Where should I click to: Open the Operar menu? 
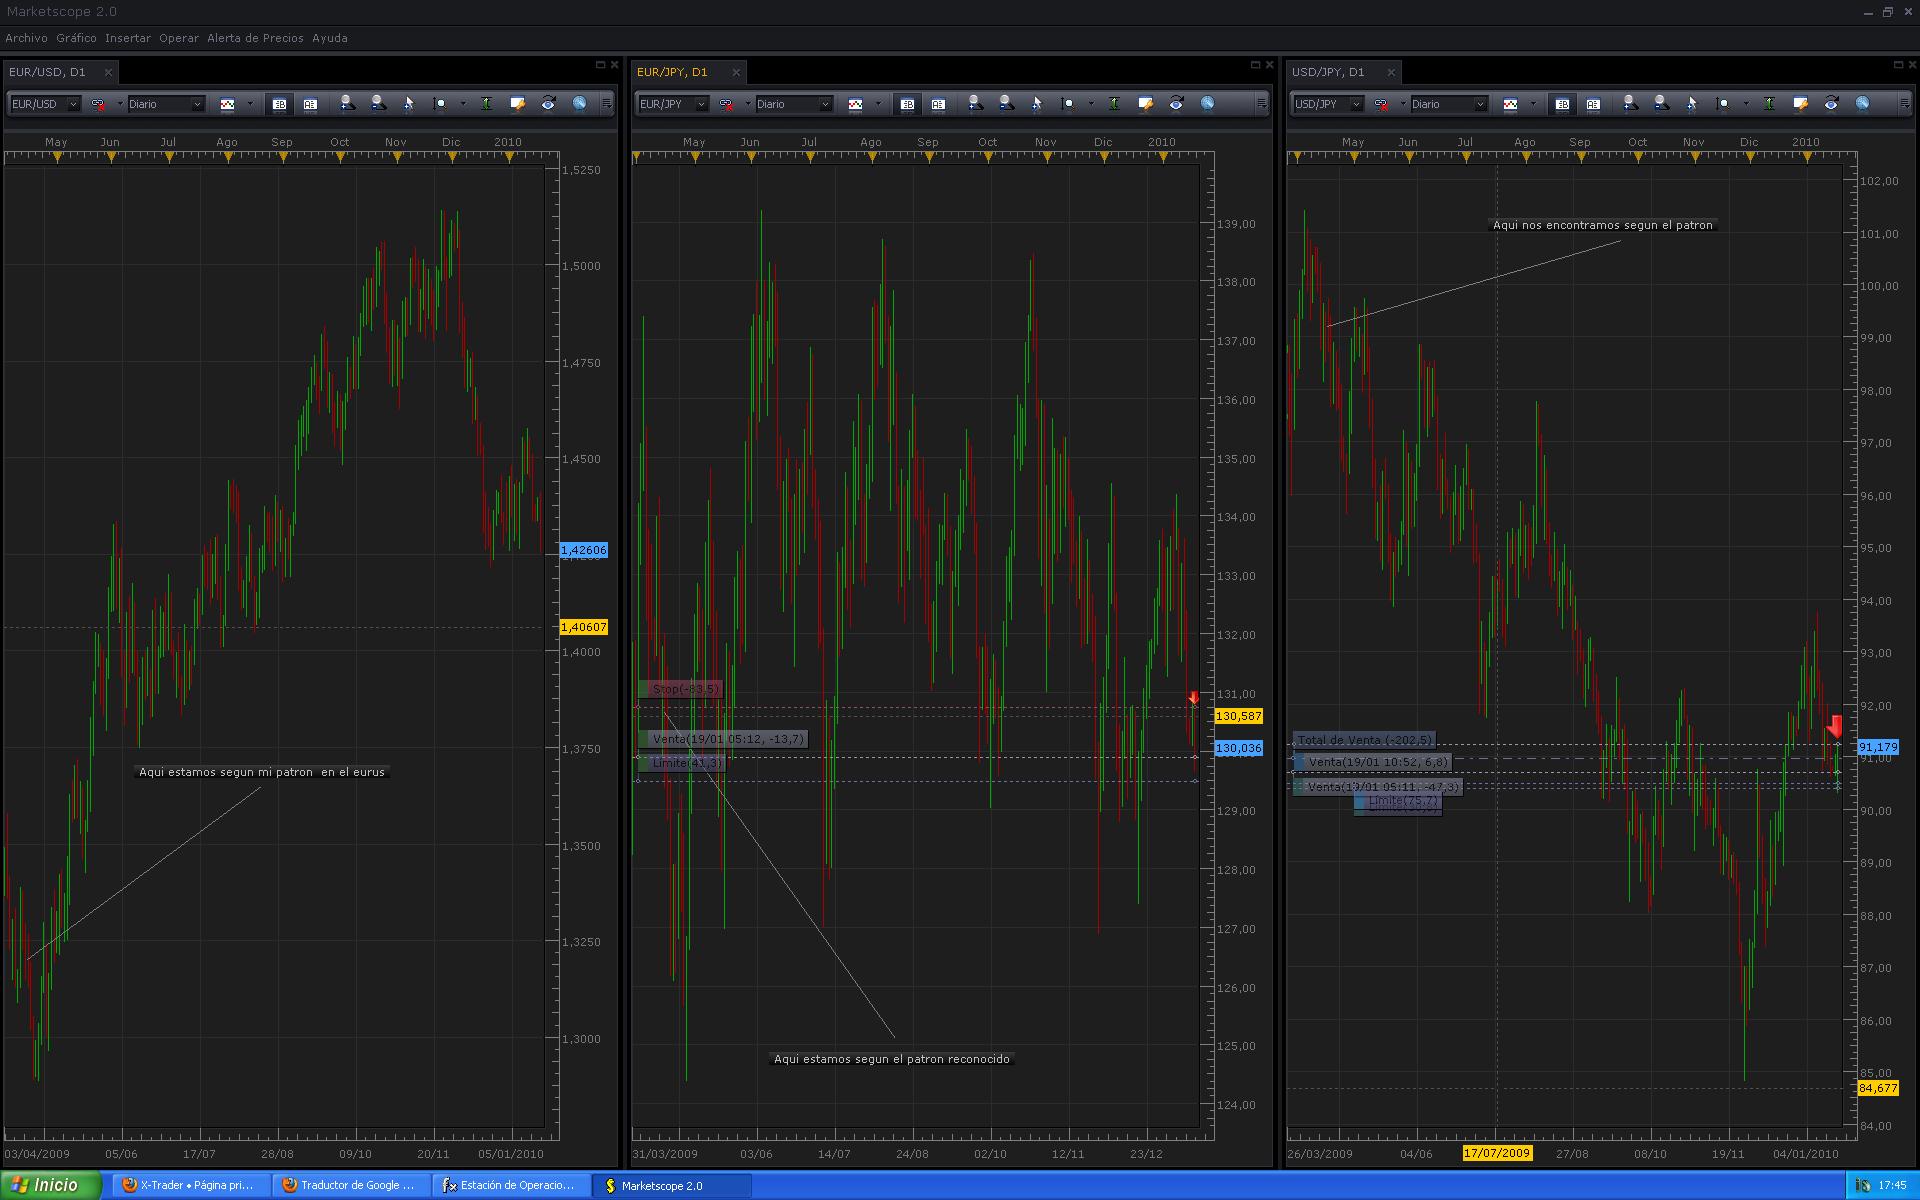click(x=178, y=38)
